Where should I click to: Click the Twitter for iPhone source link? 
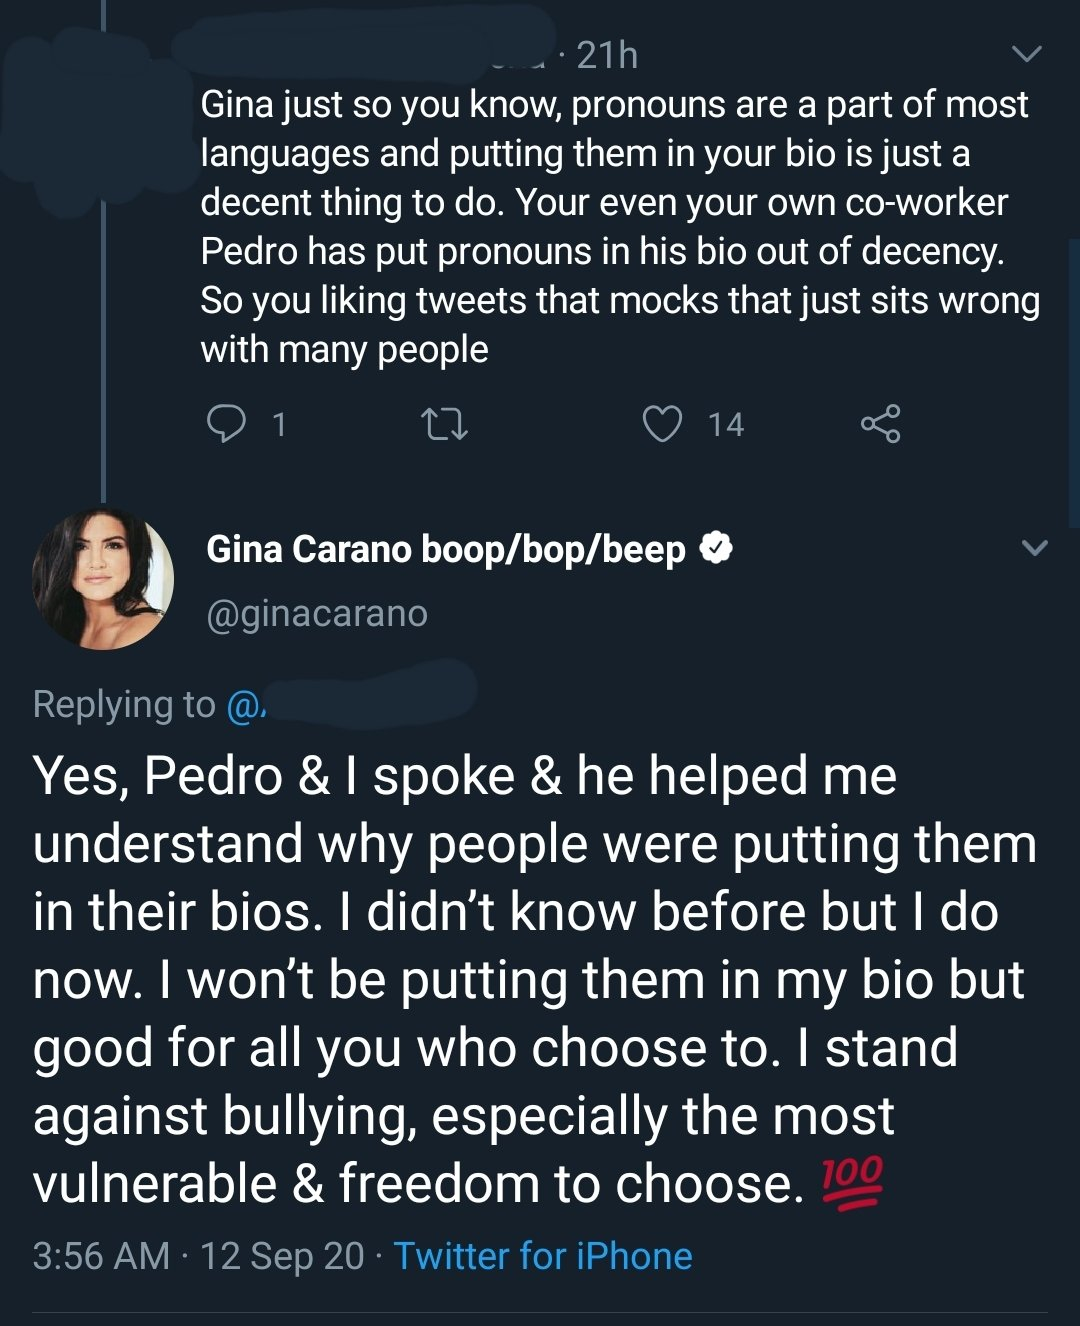pos(543,1256)
